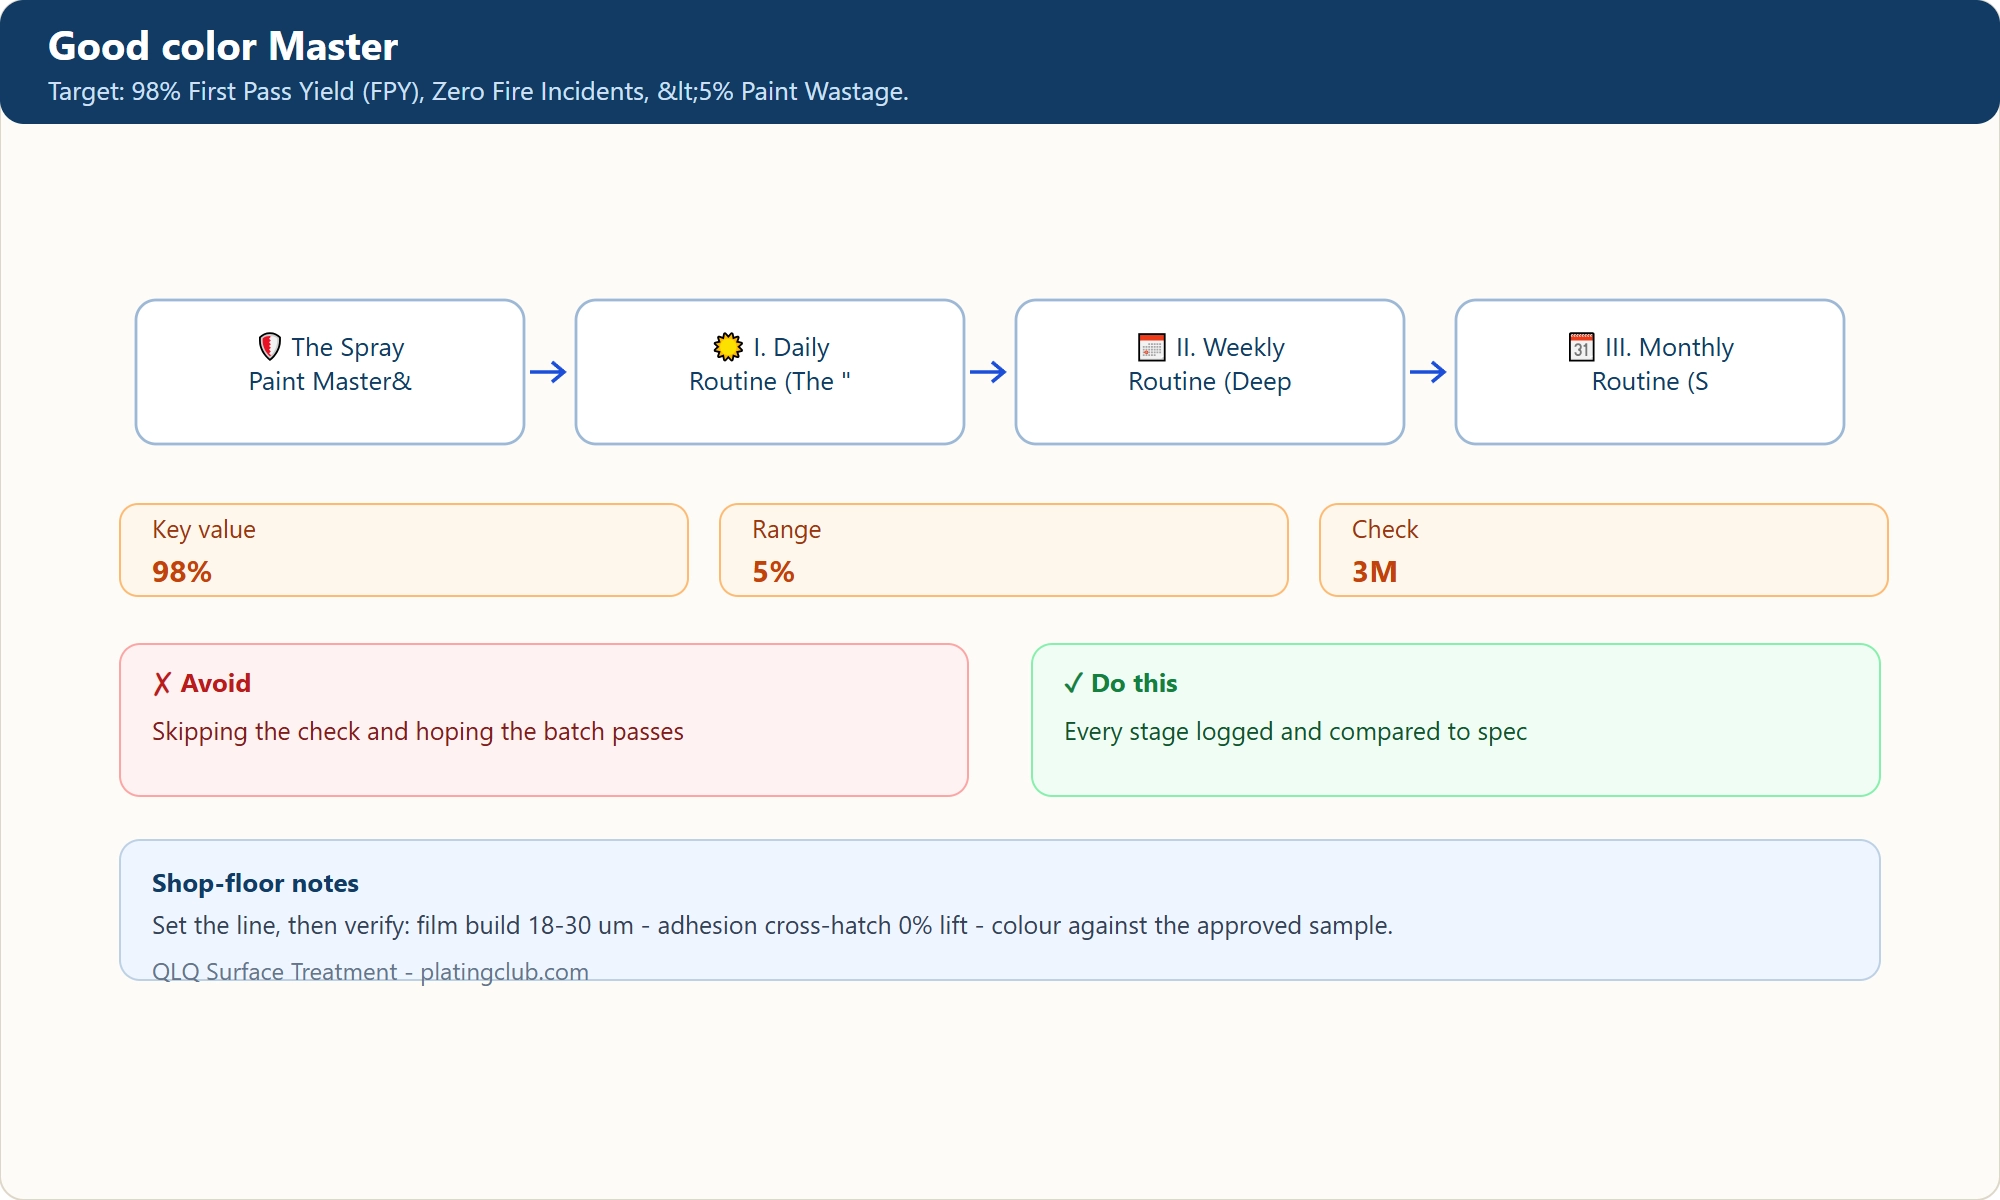Click the calendar icon beside II. Weekly Routine
The height and width of the screenshot is (1200, 2000).
pyautogui.click(x=1152, y=347)
